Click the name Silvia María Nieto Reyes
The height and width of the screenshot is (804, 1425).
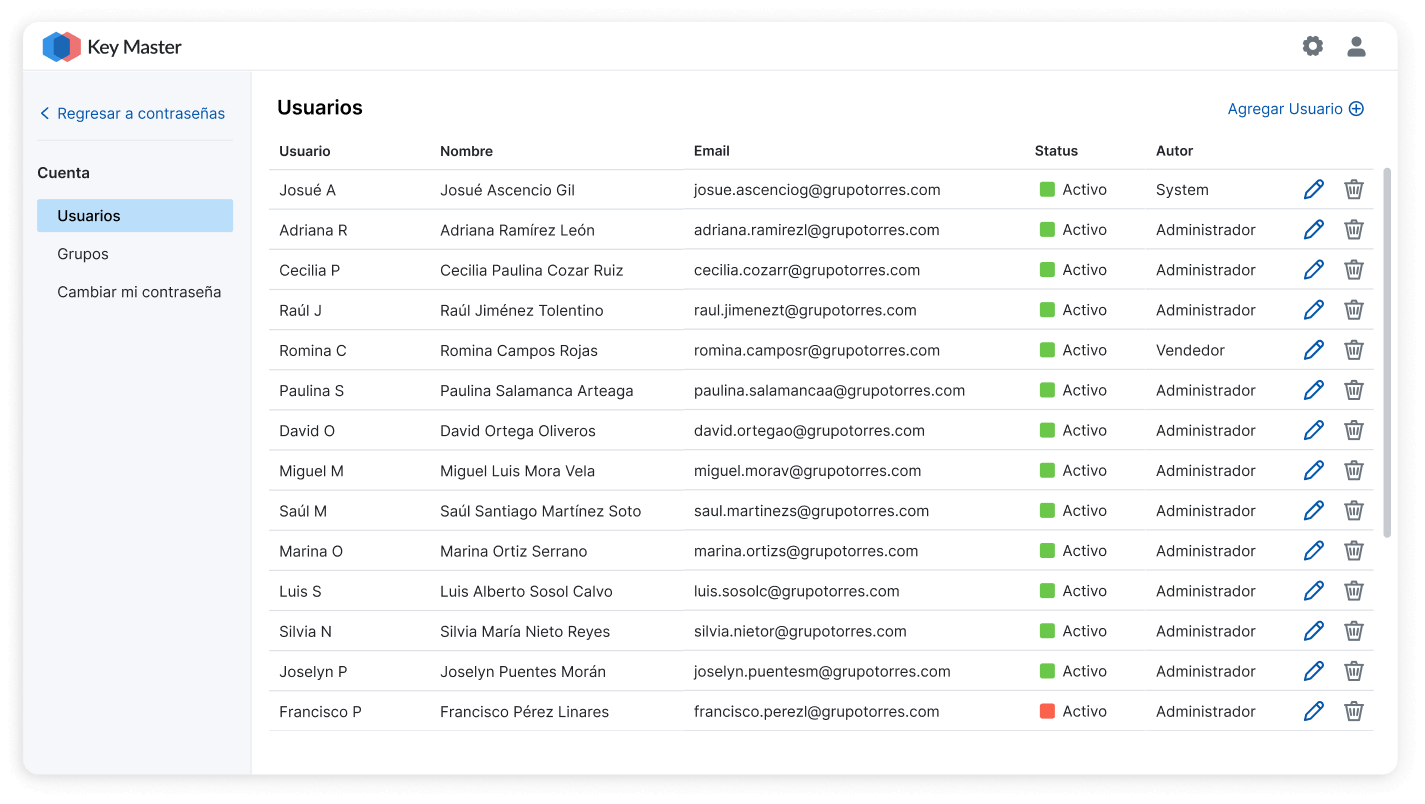tap(525, 631)
